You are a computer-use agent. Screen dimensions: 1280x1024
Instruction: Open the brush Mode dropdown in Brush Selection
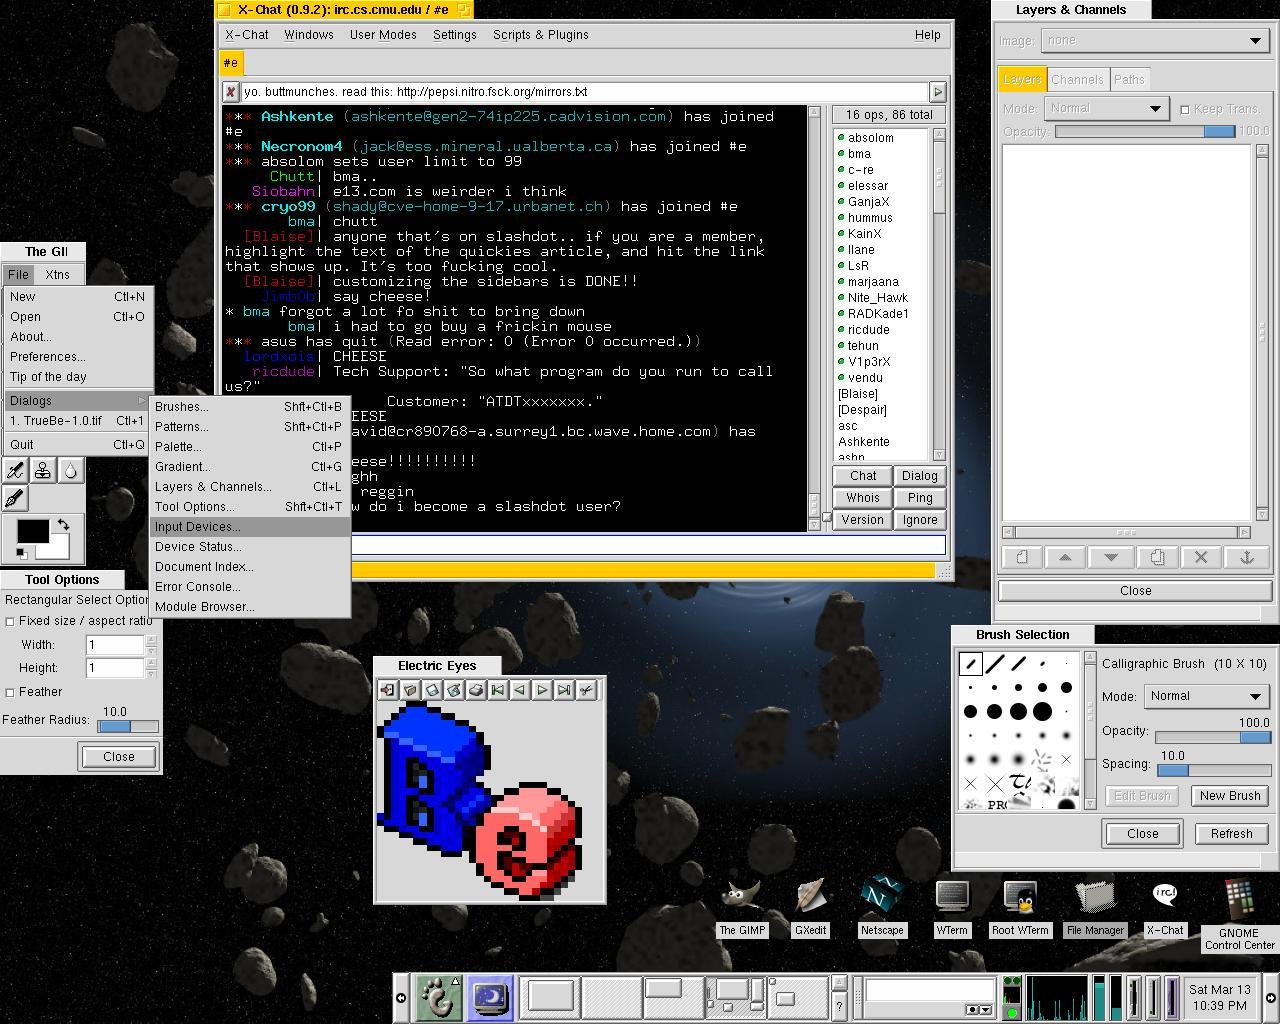[1206, 696]
